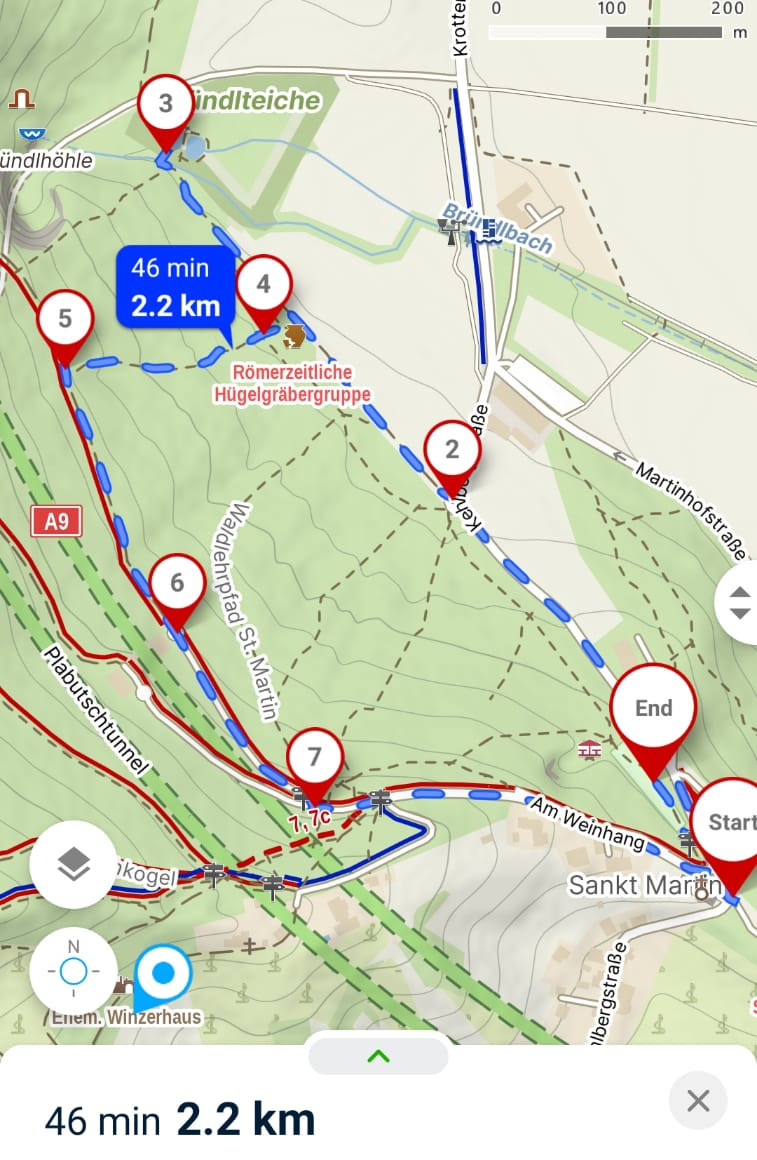Tap the End route marker
The width and height of the screenshot is (757, 1160).
pos(653,719)
